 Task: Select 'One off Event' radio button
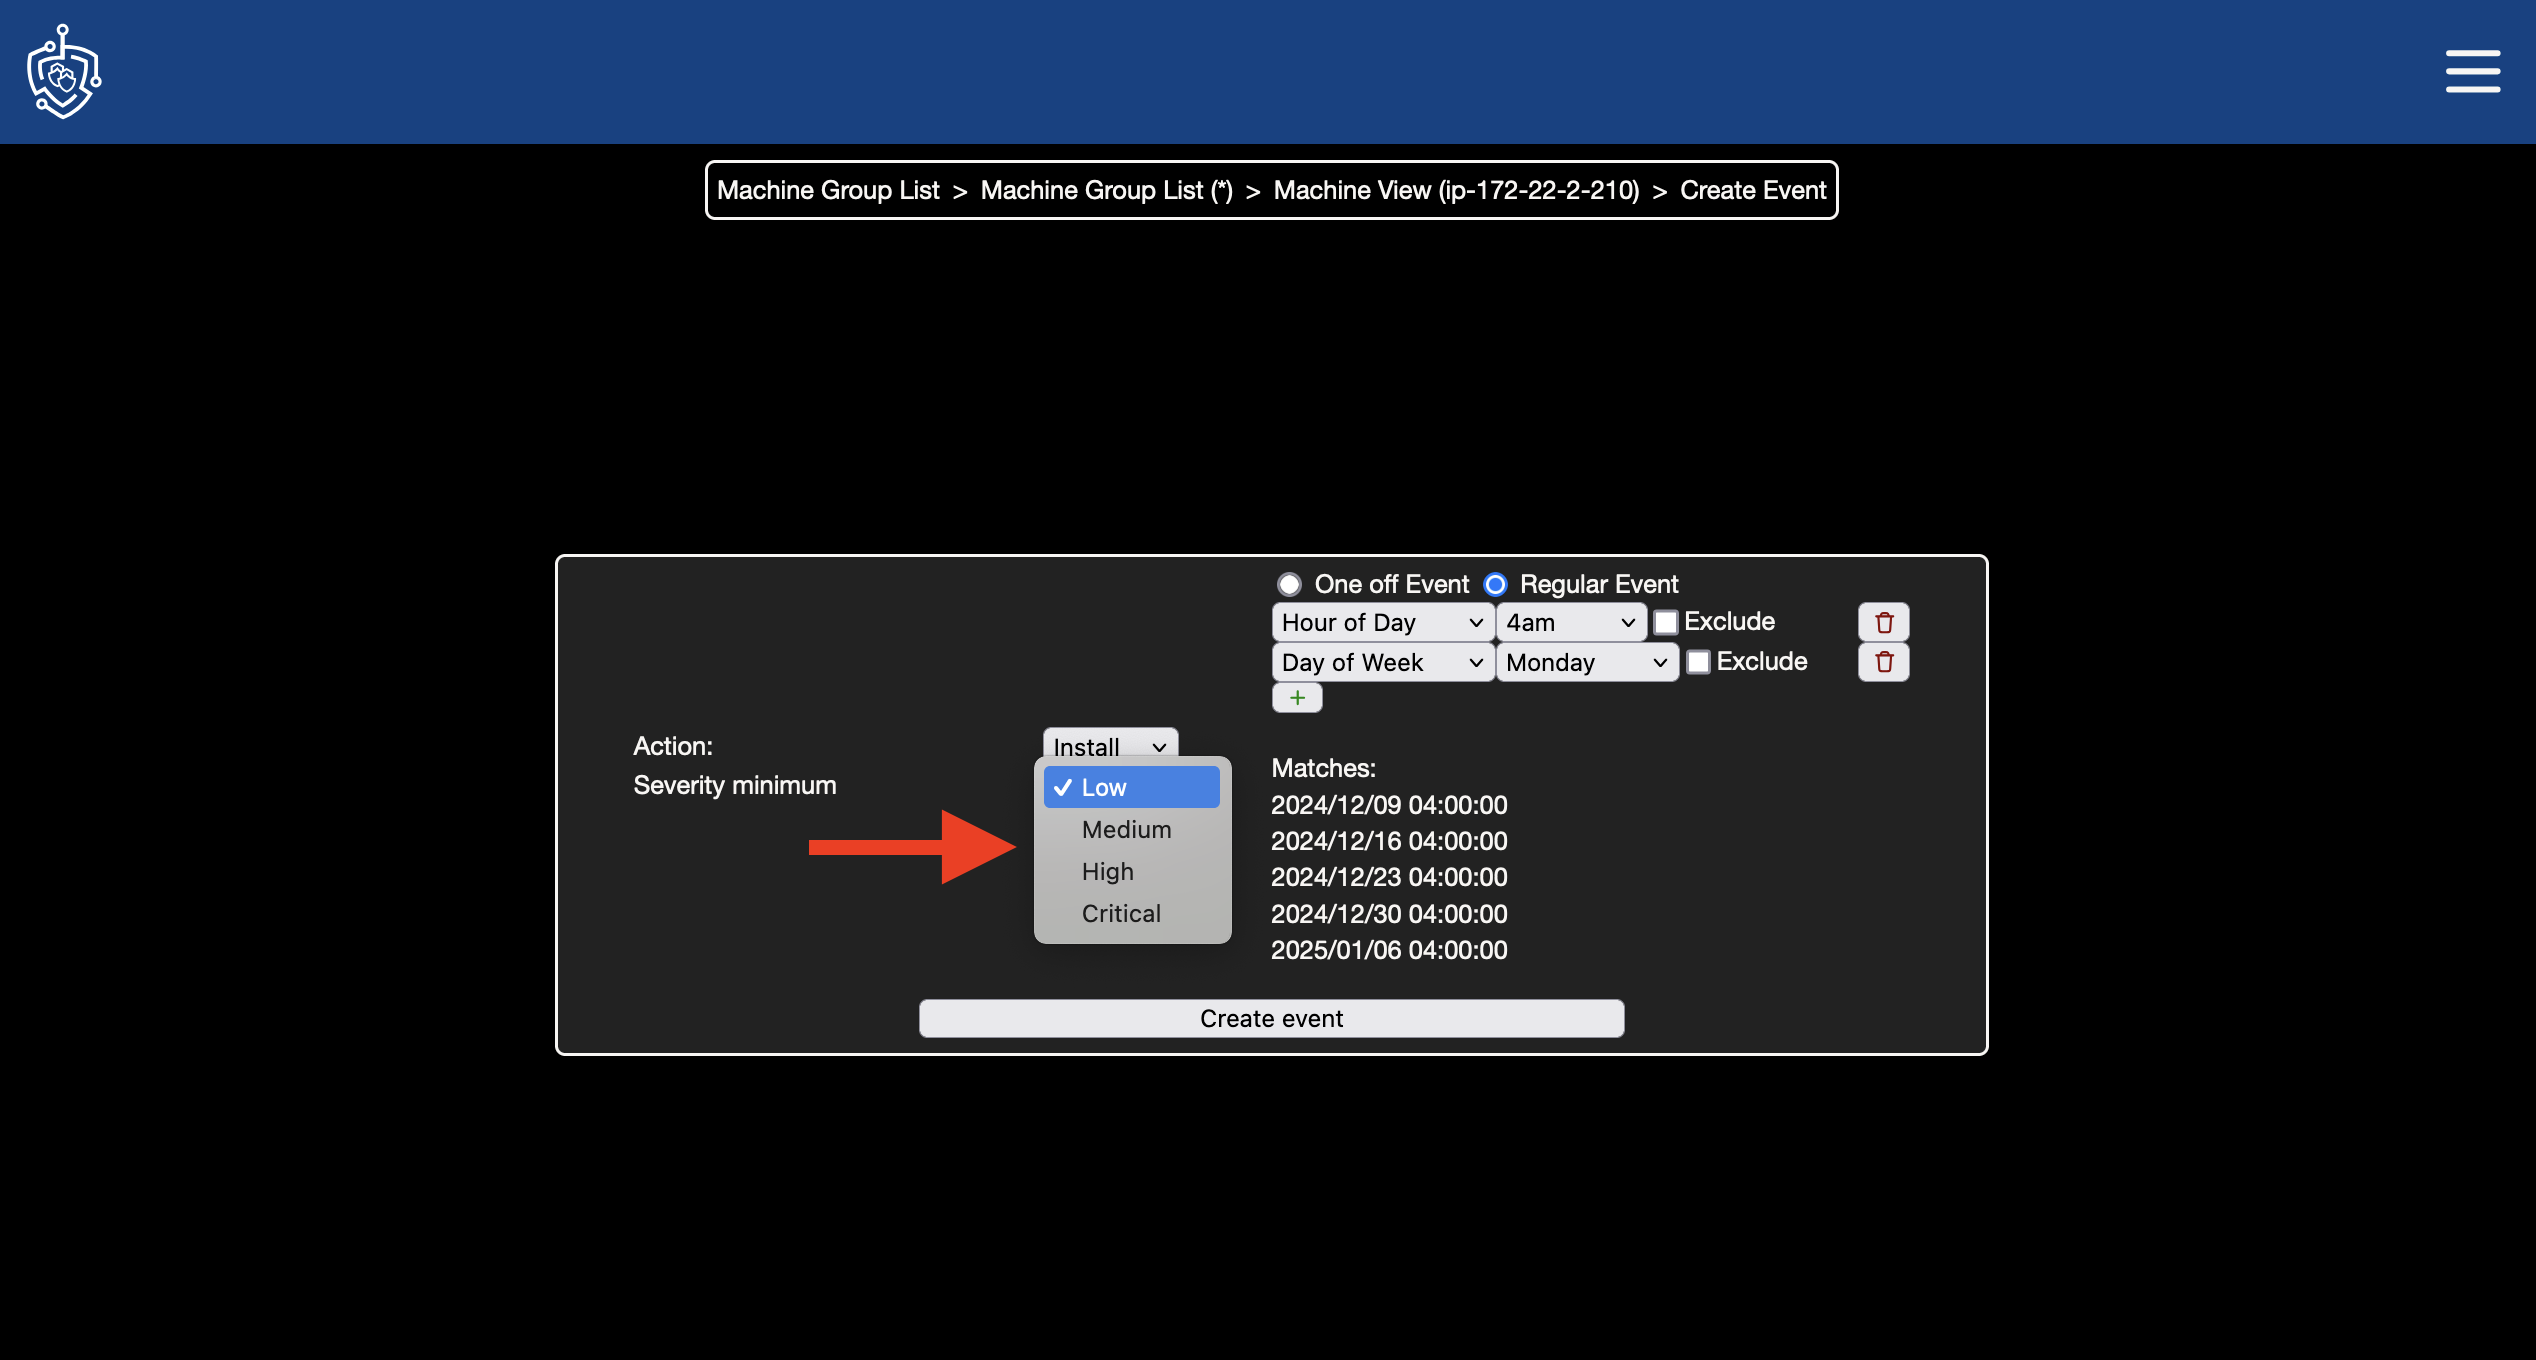[x=1286, y=584]
